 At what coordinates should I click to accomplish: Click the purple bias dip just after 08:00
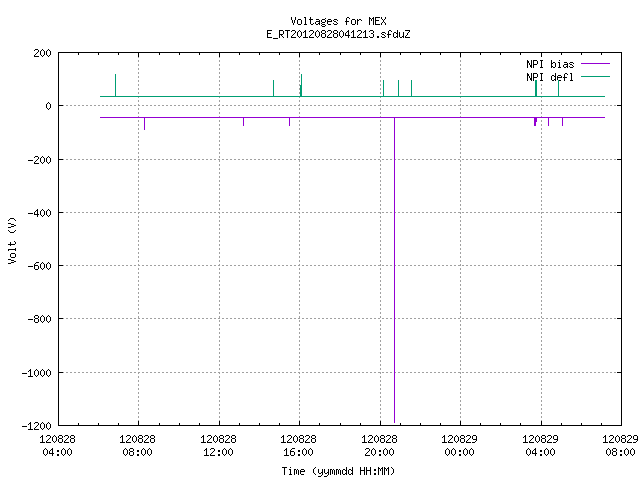click(x=144, y=124)
